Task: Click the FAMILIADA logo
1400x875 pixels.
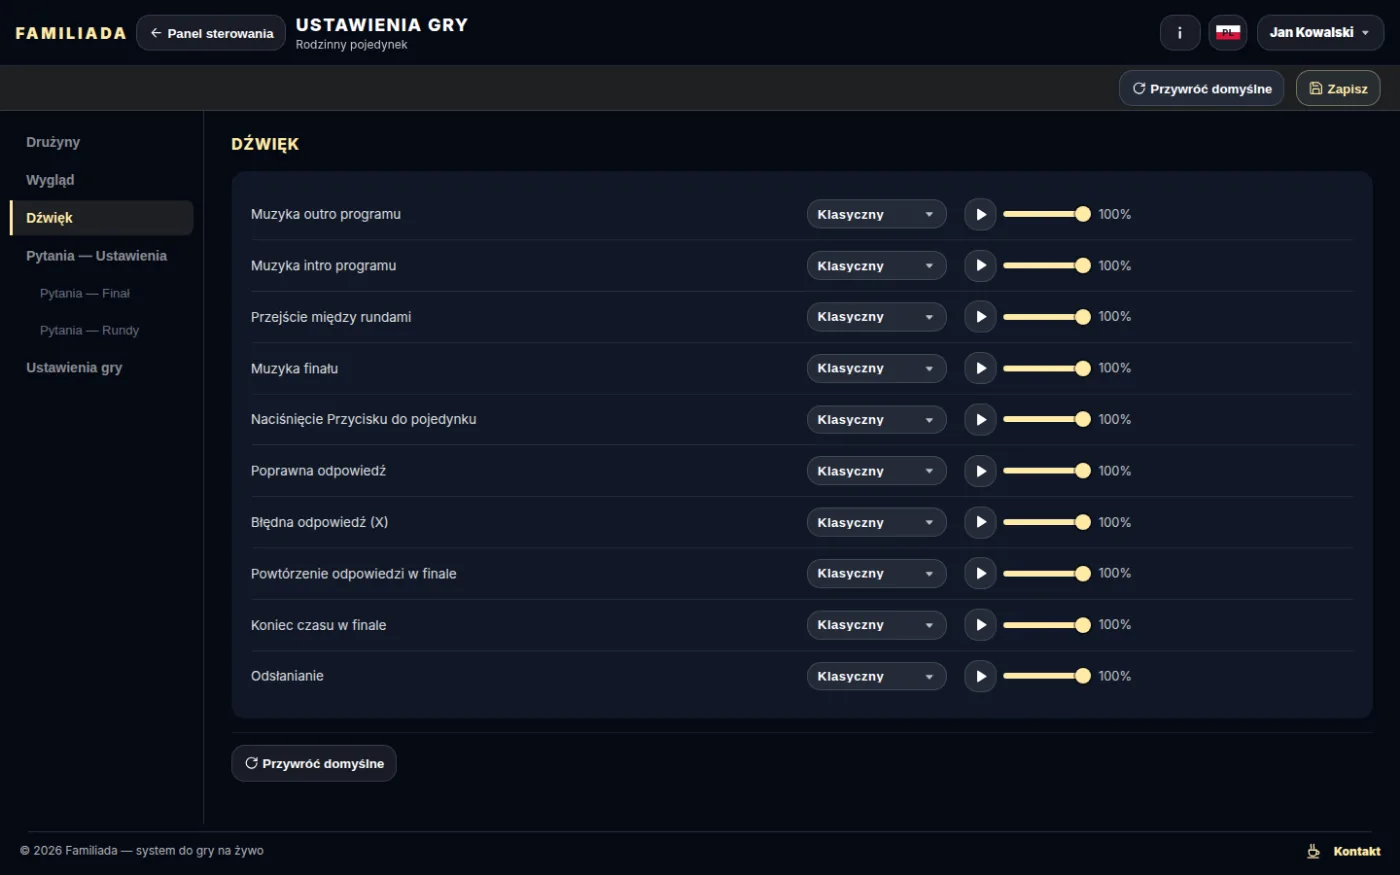Action: 71,33
